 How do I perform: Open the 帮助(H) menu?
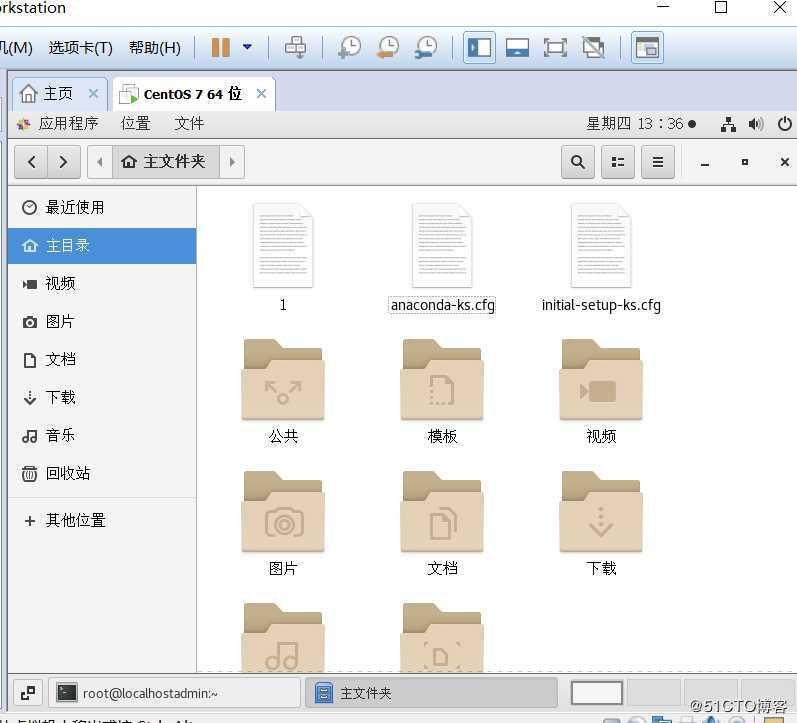pos(155,48)
